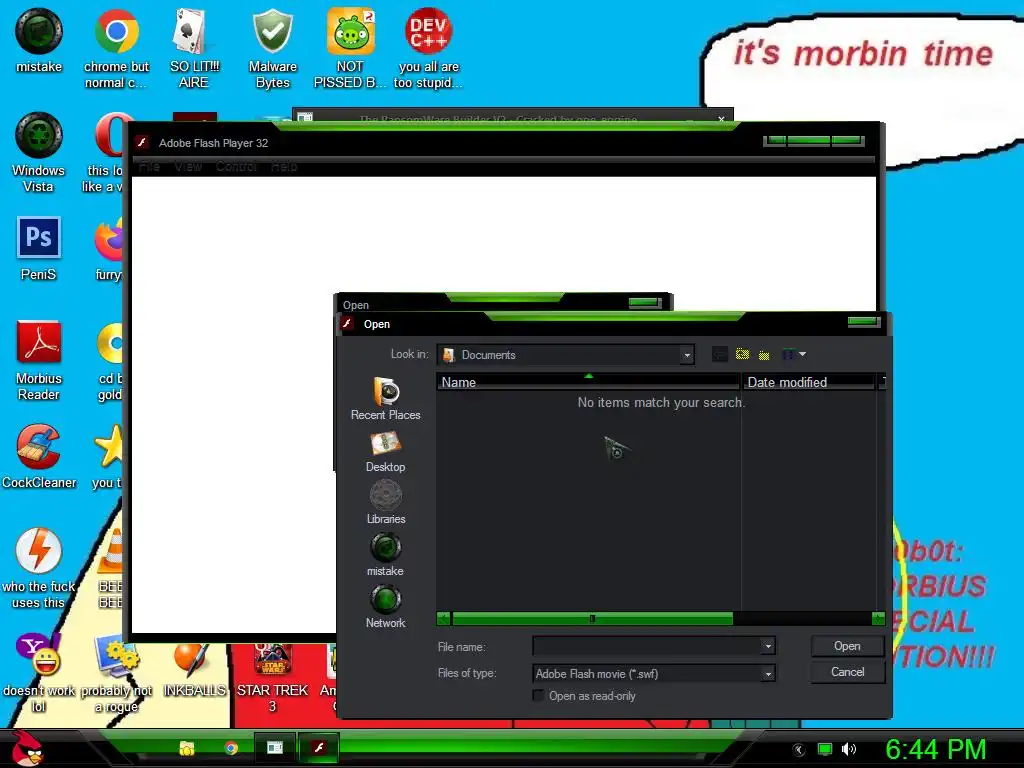The width and height of the screenshot is (1024, 768).
Task: Click the right scroll arrow of the file list
Action: pos(878,618)
